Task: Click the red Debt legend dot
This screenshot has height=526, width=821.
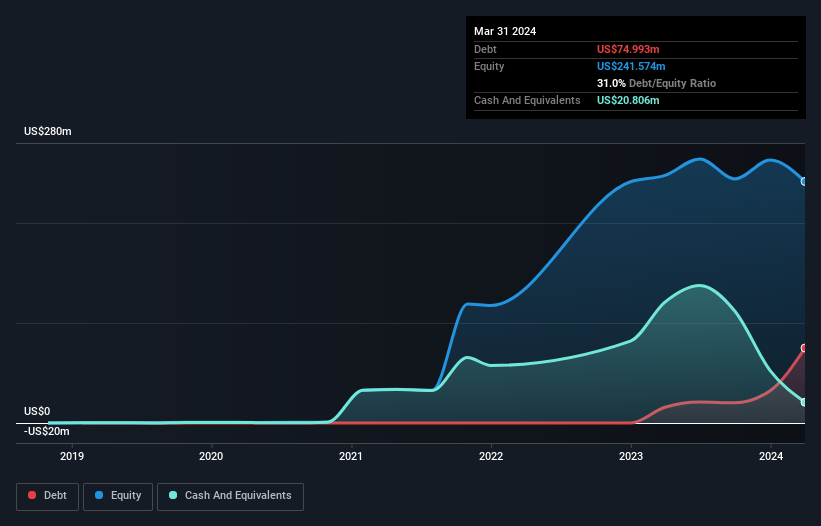Action: [x=32, y=495]
